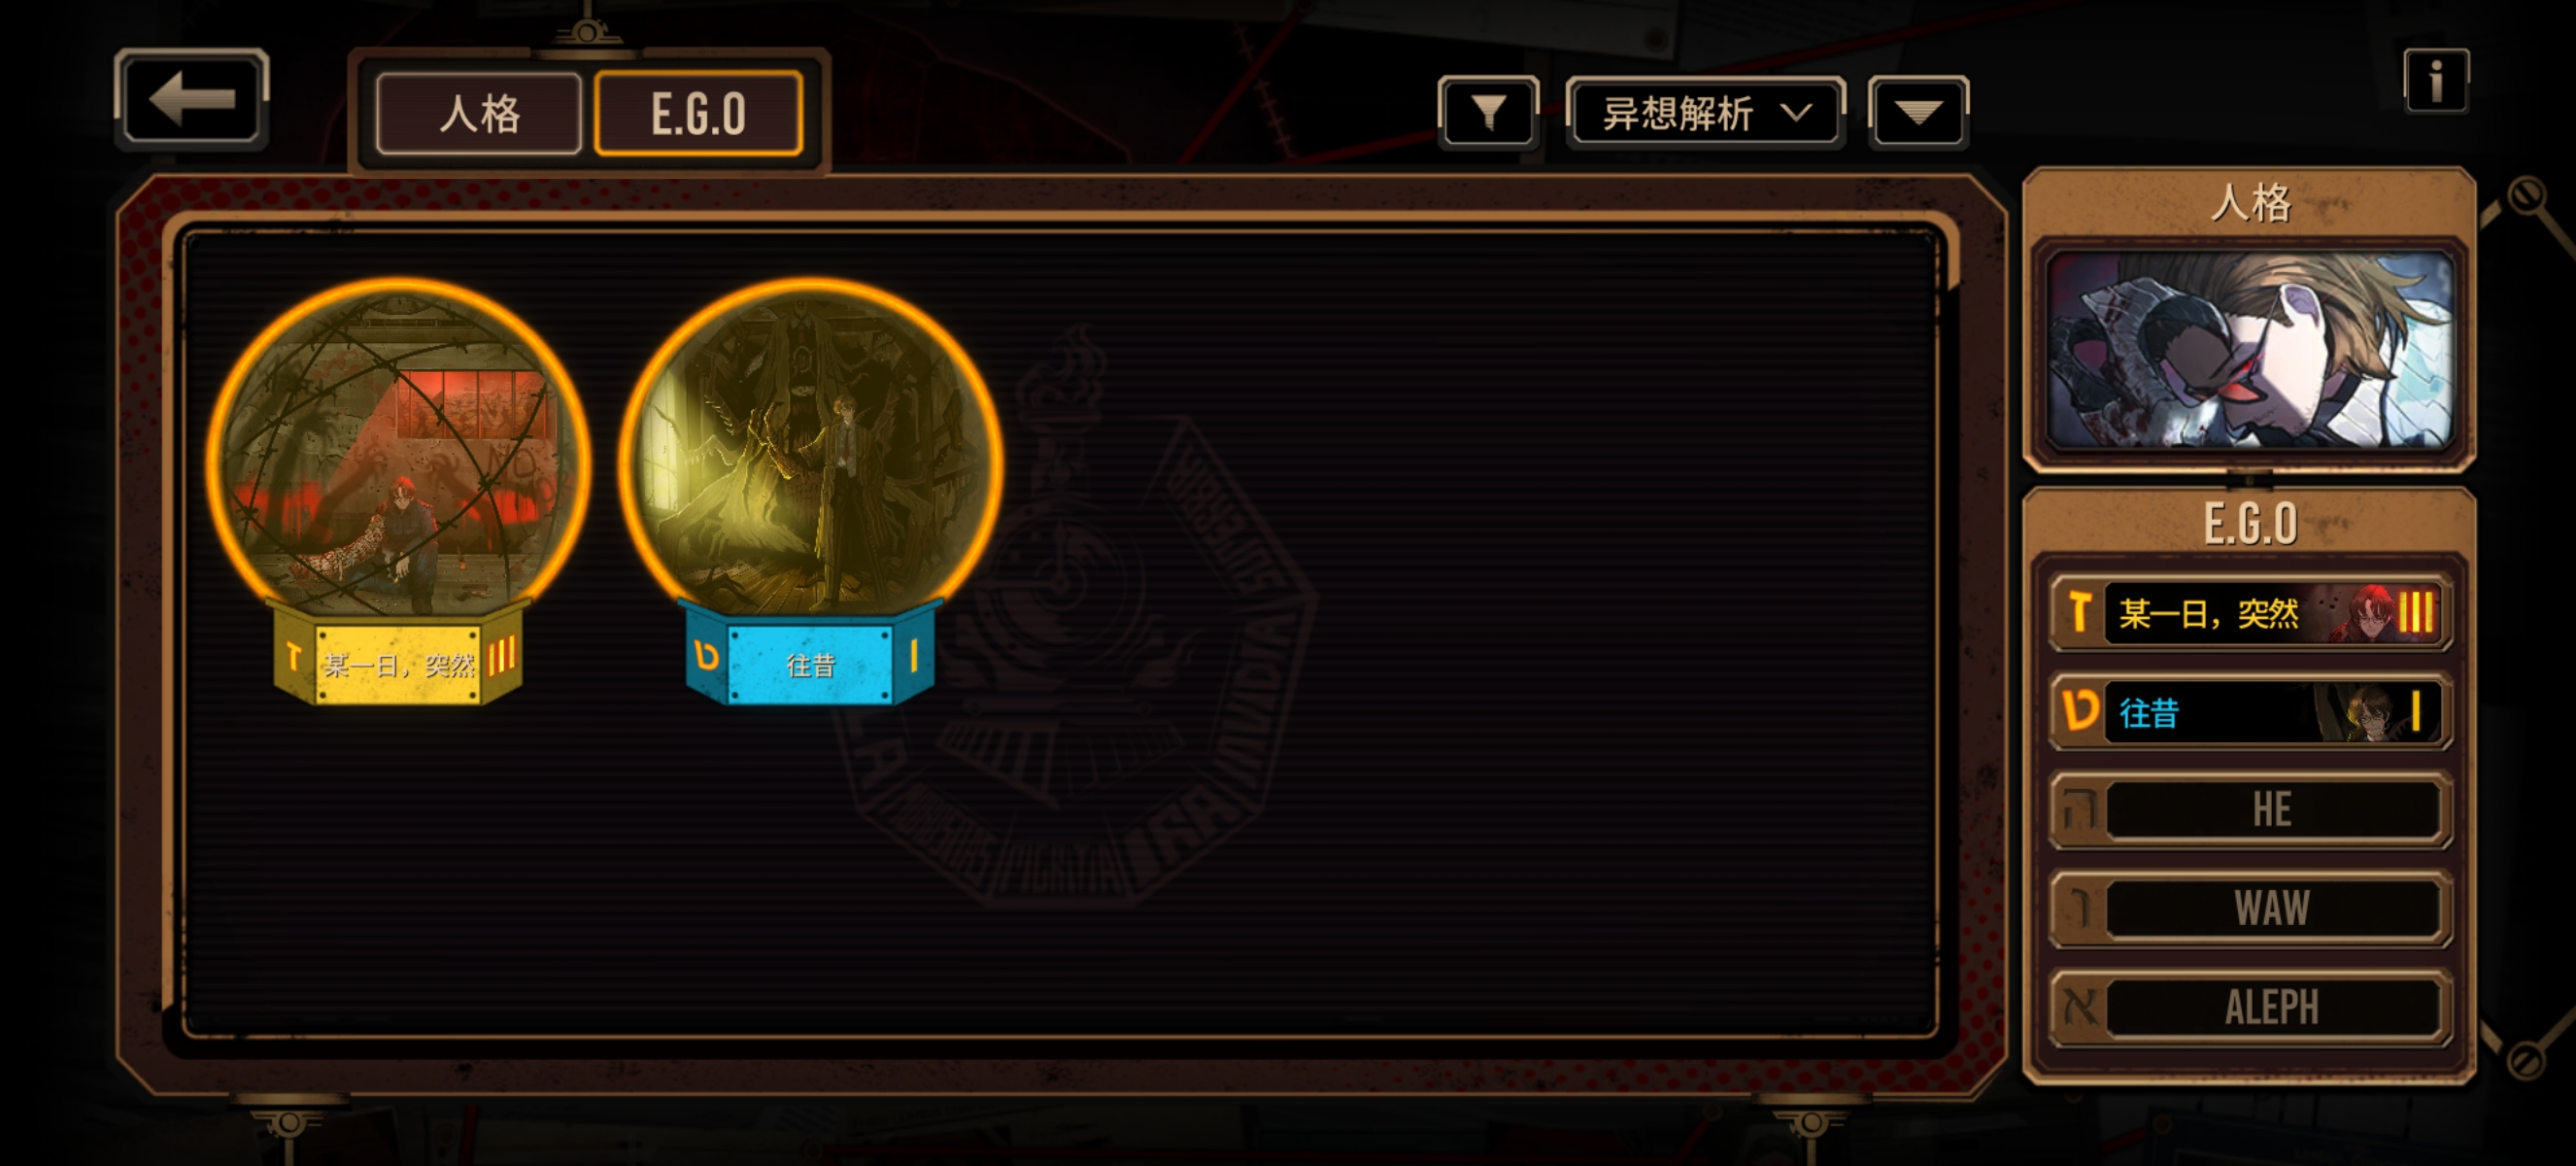Expand the 异想解析 sort dropdown

point(1705,112)
